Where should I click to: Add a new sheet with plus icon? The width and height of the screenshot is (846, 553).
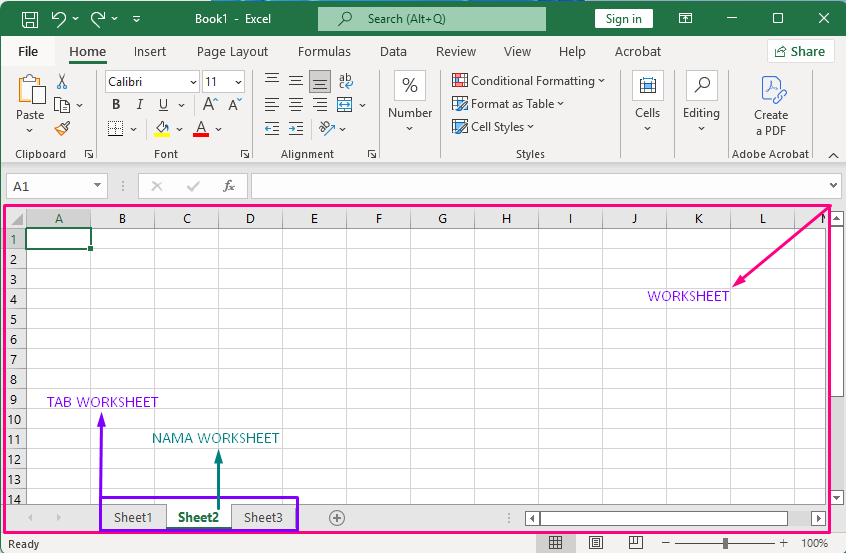[337, 517]
